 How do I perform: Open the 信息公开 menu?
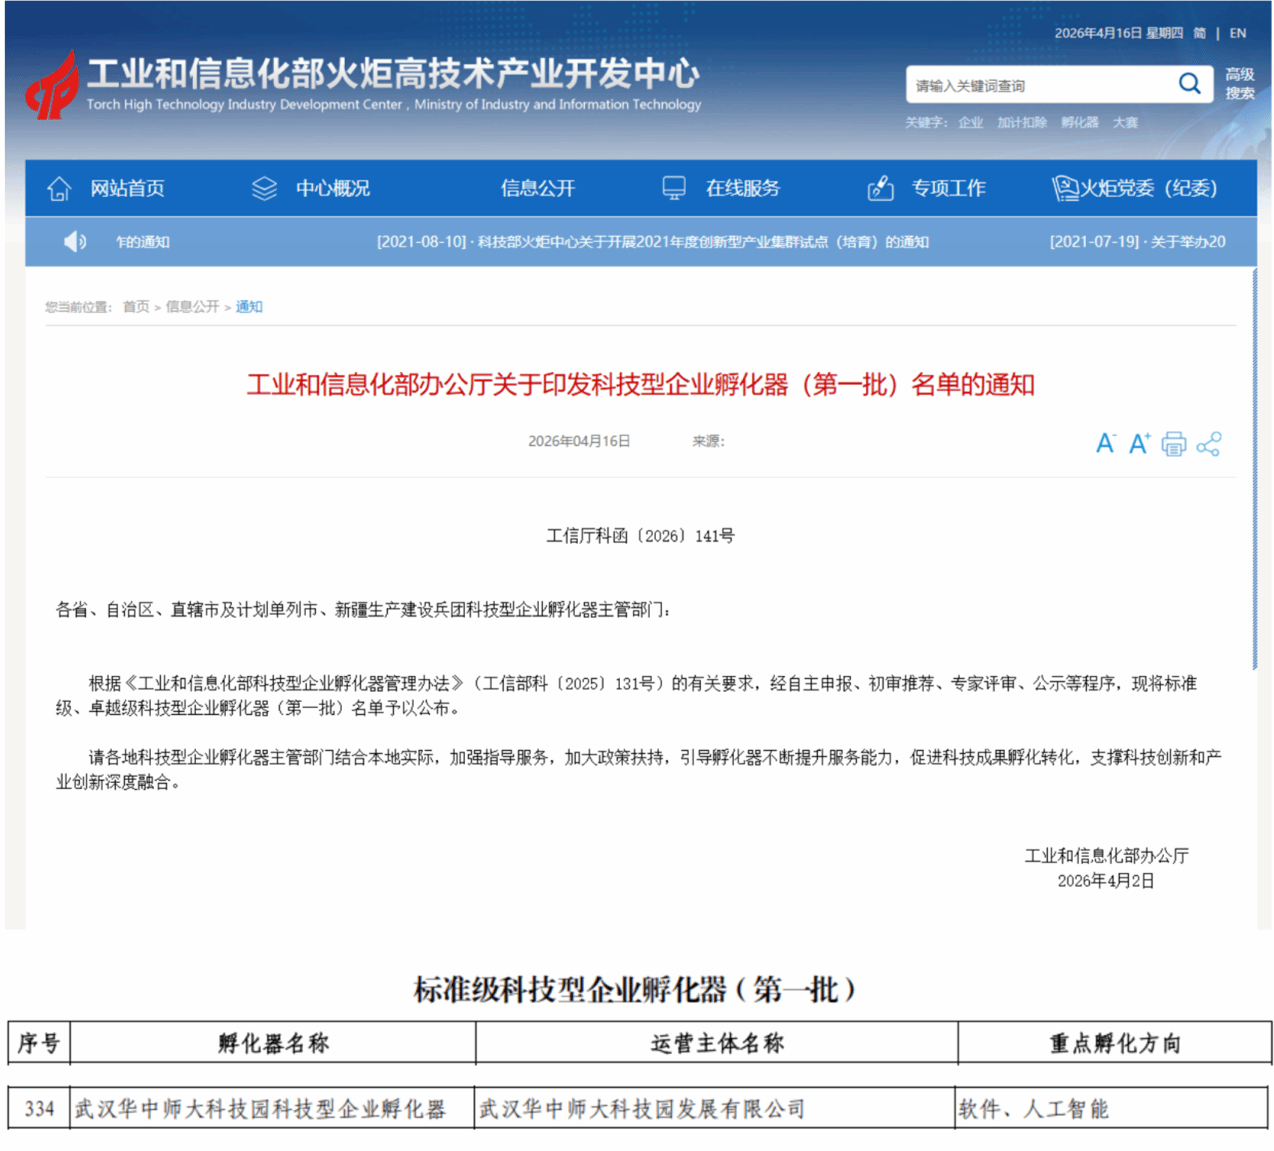[x=538, y=188]
